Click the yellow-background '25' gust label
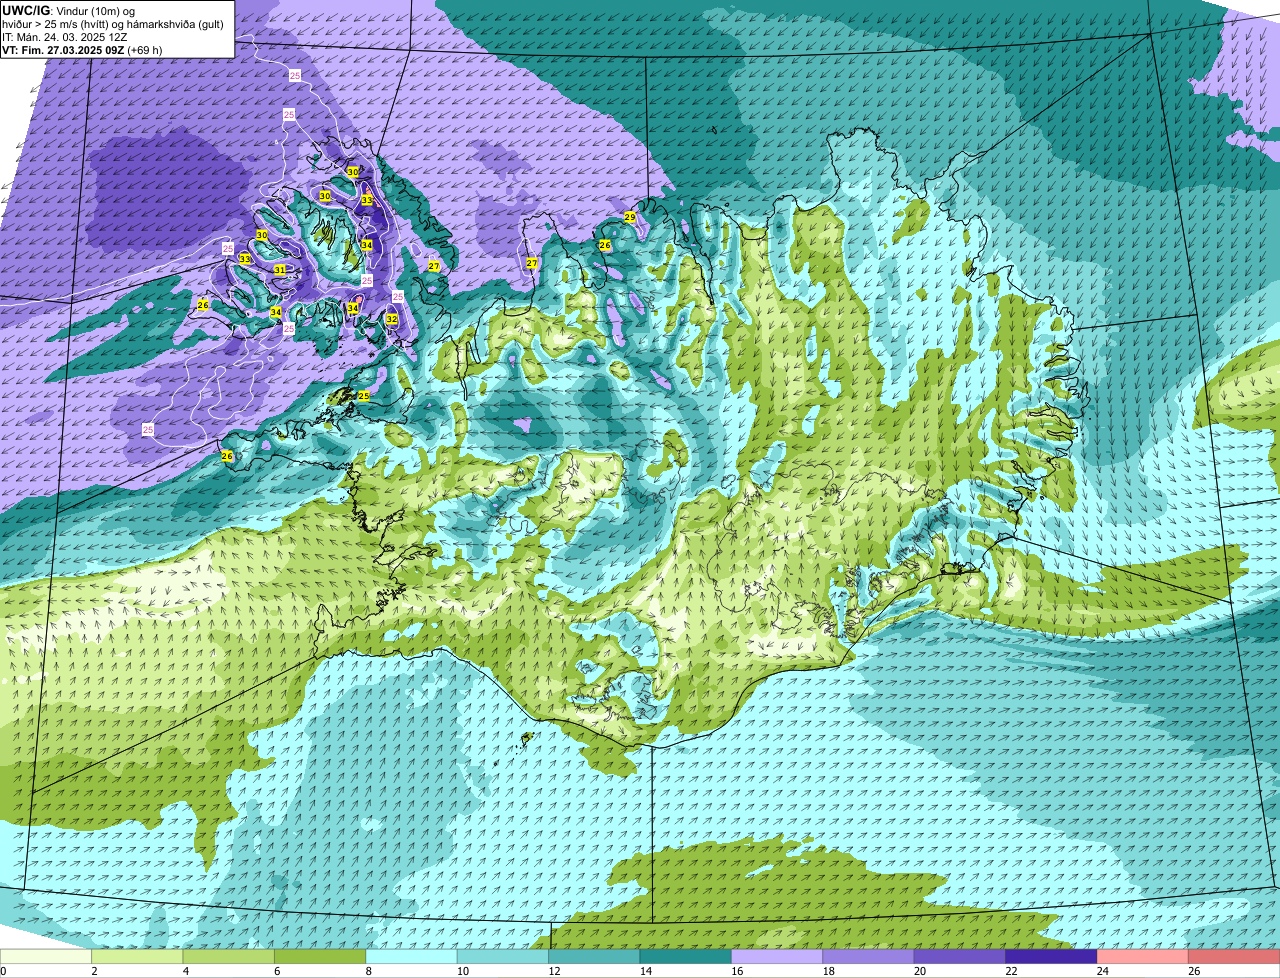This screenshot has width=1280, height=978. pos(364,396)
